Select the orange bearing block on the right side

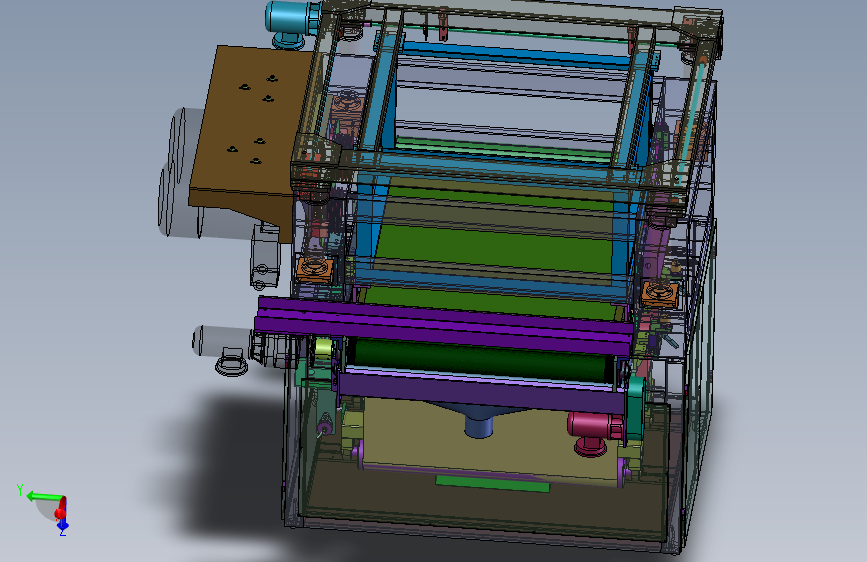point(660,293)
